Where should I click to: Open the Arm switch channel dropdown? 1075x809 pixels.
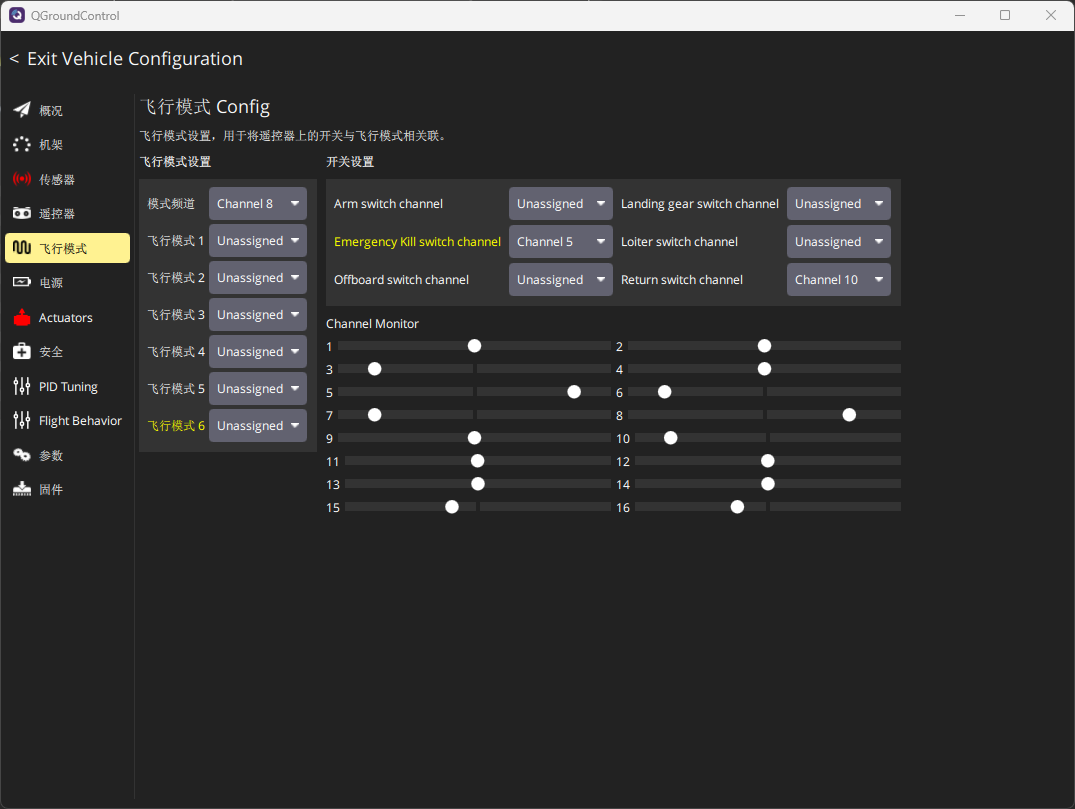pos(560,204)
